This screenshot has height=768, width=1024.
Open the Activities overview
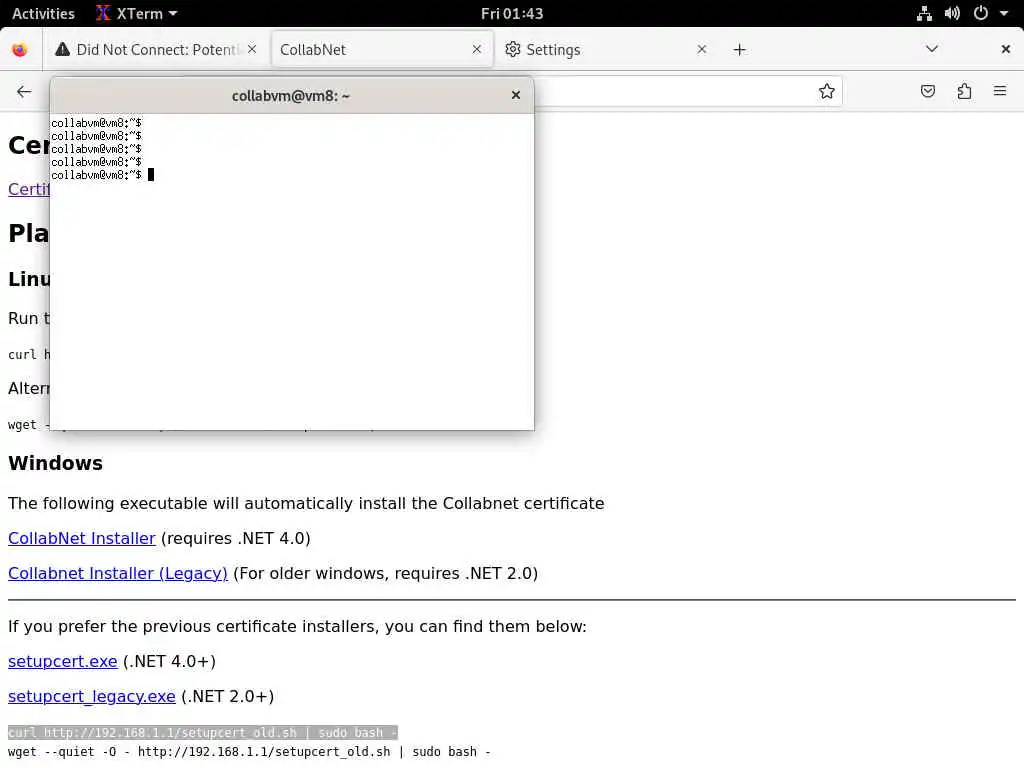43,14
